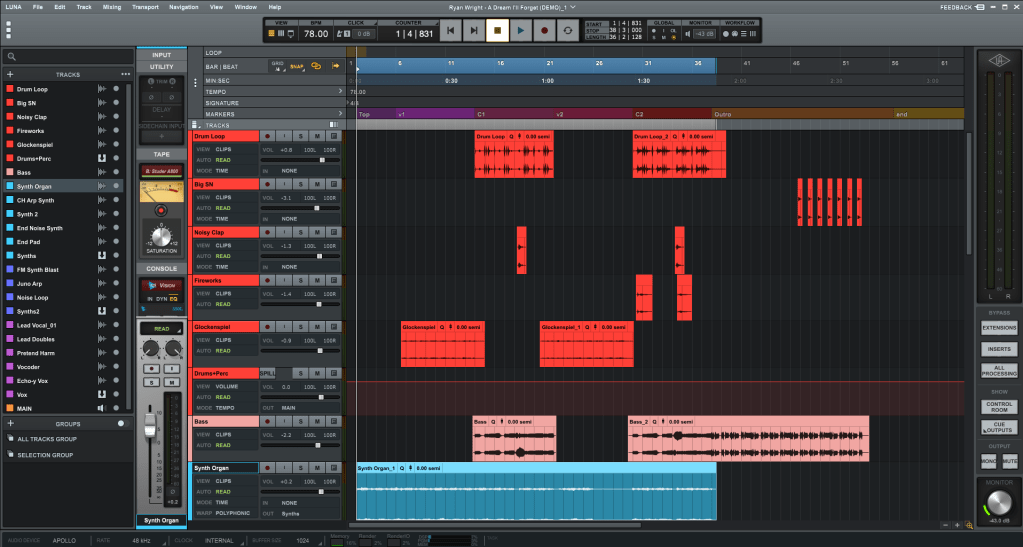Mute the Drum Loop track

316,135
